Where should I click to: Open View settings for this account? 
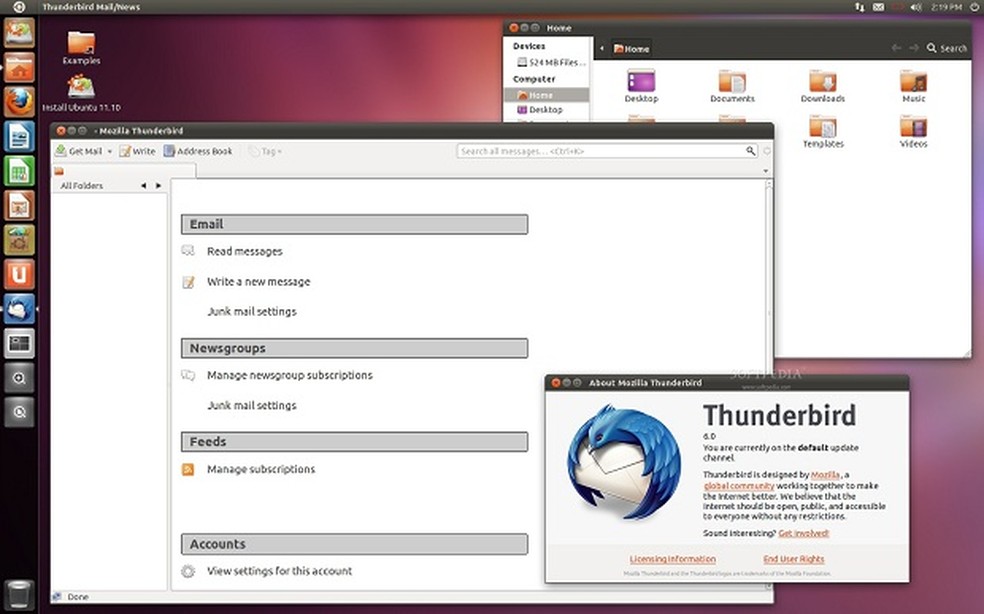pyautogui.click(x=279, y=571)
